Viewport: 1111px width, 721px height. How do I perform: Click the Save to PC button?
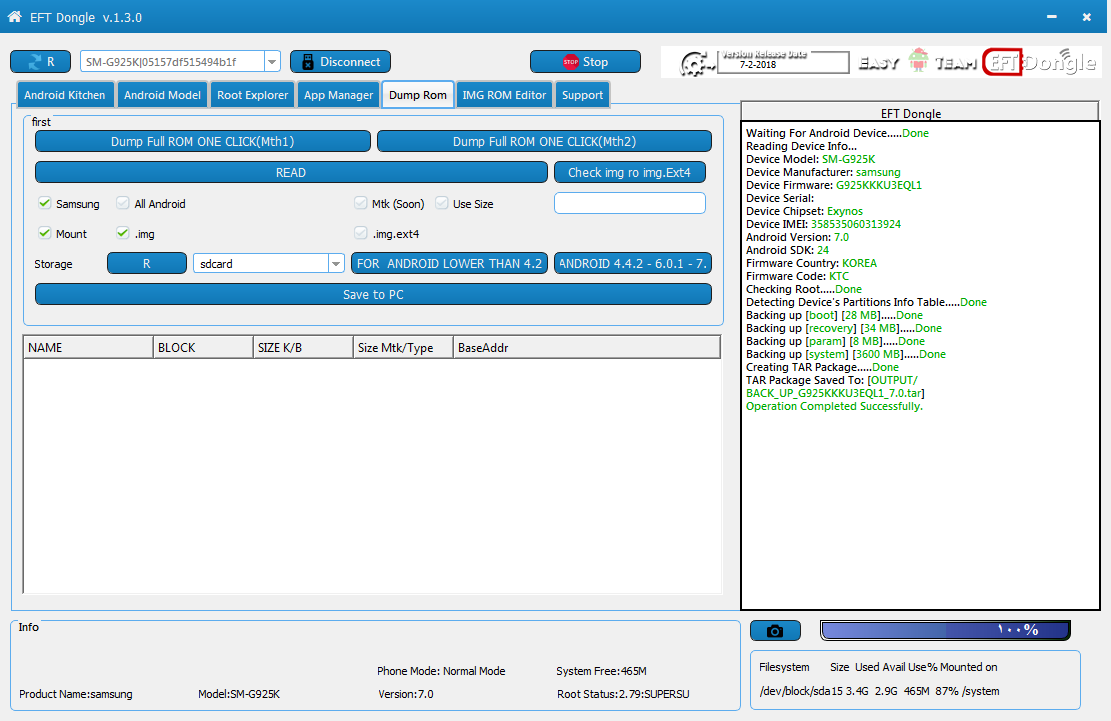click(x=373, y=295)
